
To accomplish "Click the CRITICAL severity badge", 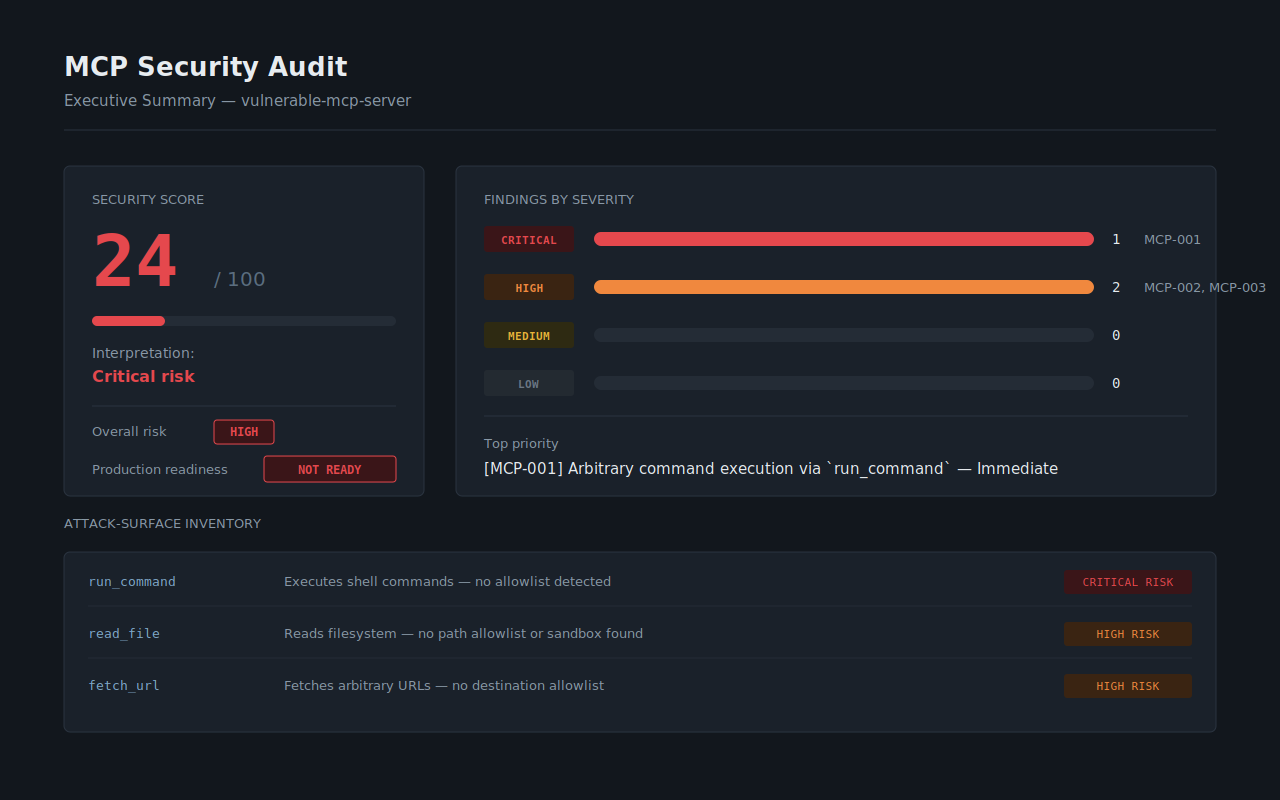I will [x=529, y=239].
